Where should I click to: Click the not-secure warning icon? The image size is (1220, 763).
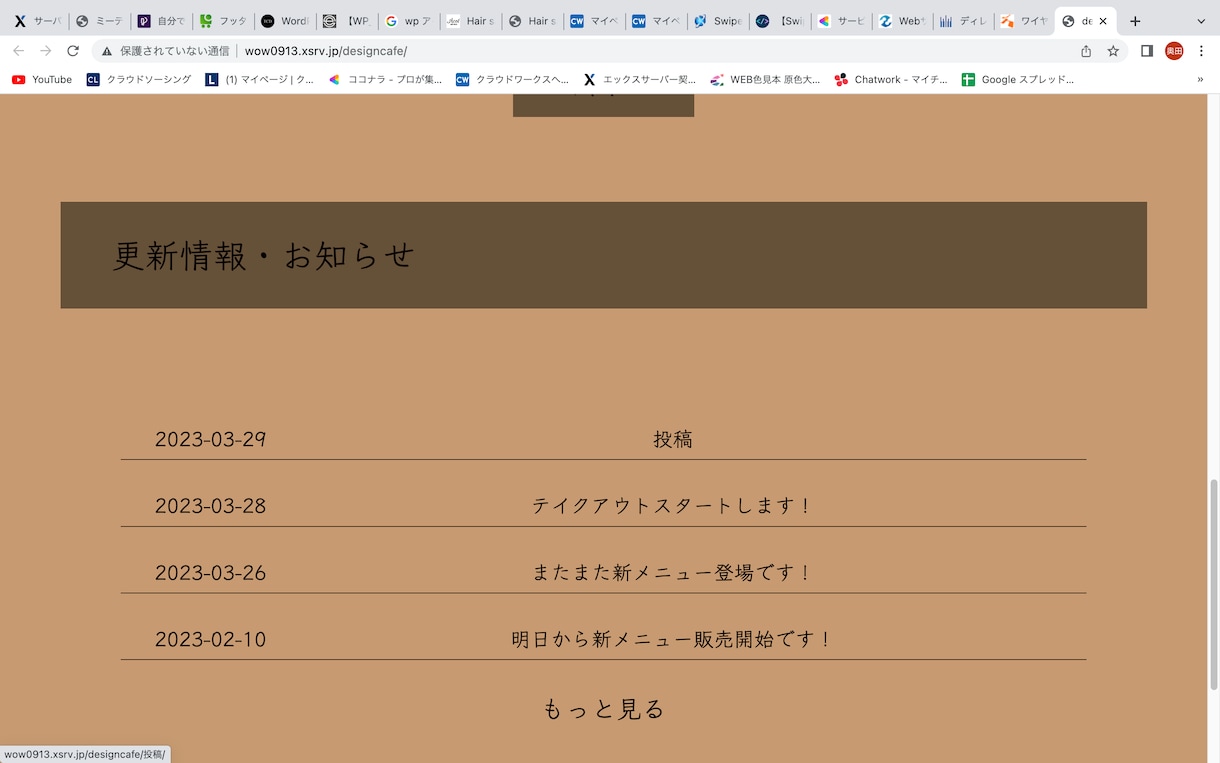pyautogui.click(x=107, y=51)
